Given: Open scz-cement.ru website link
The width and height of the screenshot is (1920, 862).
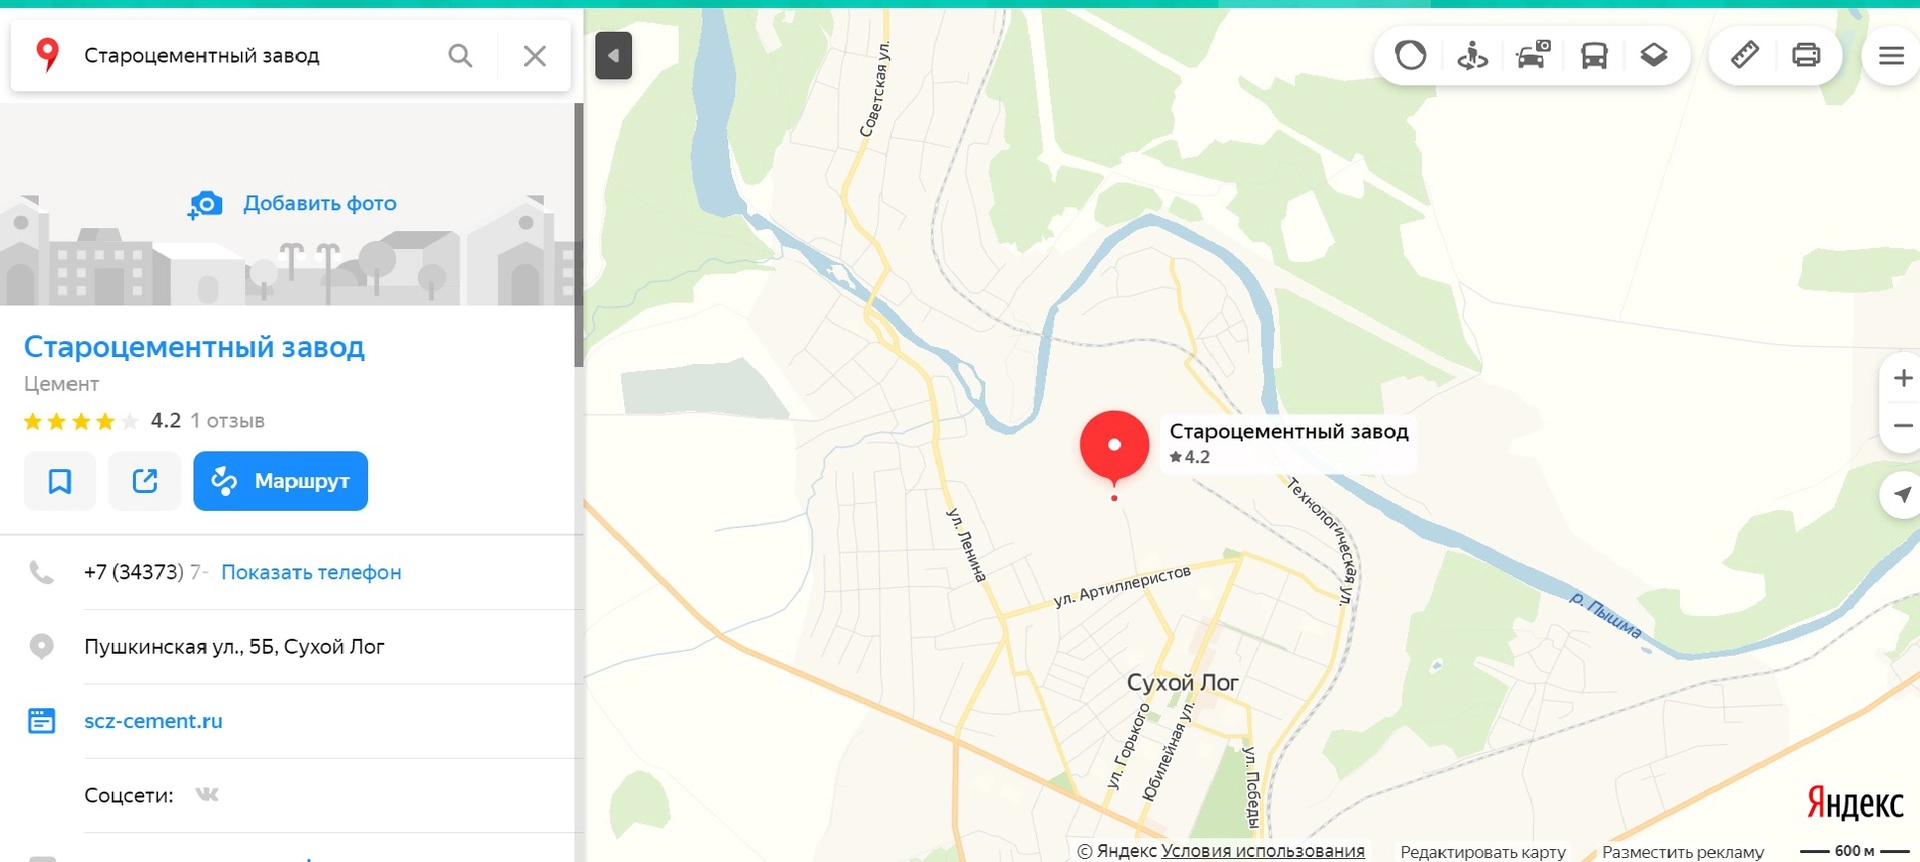Looking at the screenshot, I should tap(153, 721).
